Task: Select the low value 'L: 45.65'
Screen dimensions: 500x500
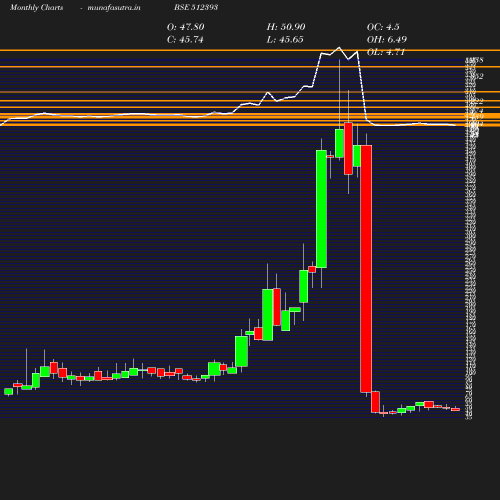Action: (285, 40)
